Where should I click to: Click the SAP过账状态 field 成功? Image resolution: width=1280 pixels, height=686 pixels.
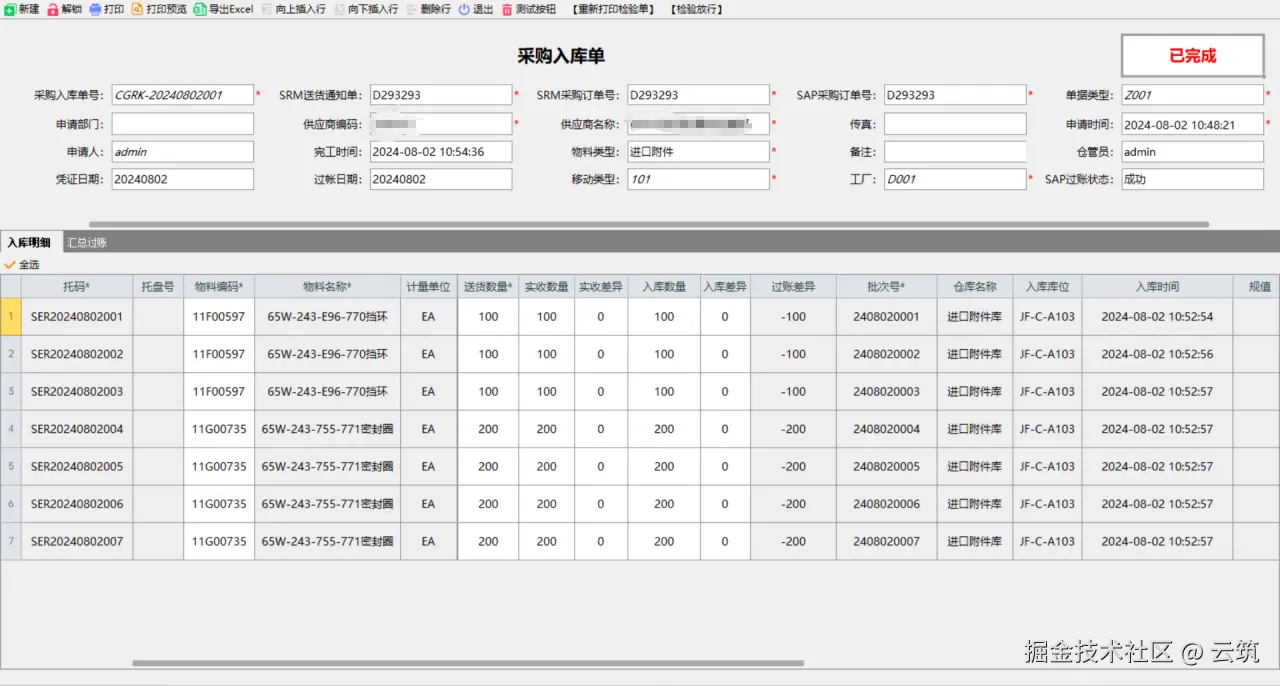pyautogui.click(x=1192, y=179)
